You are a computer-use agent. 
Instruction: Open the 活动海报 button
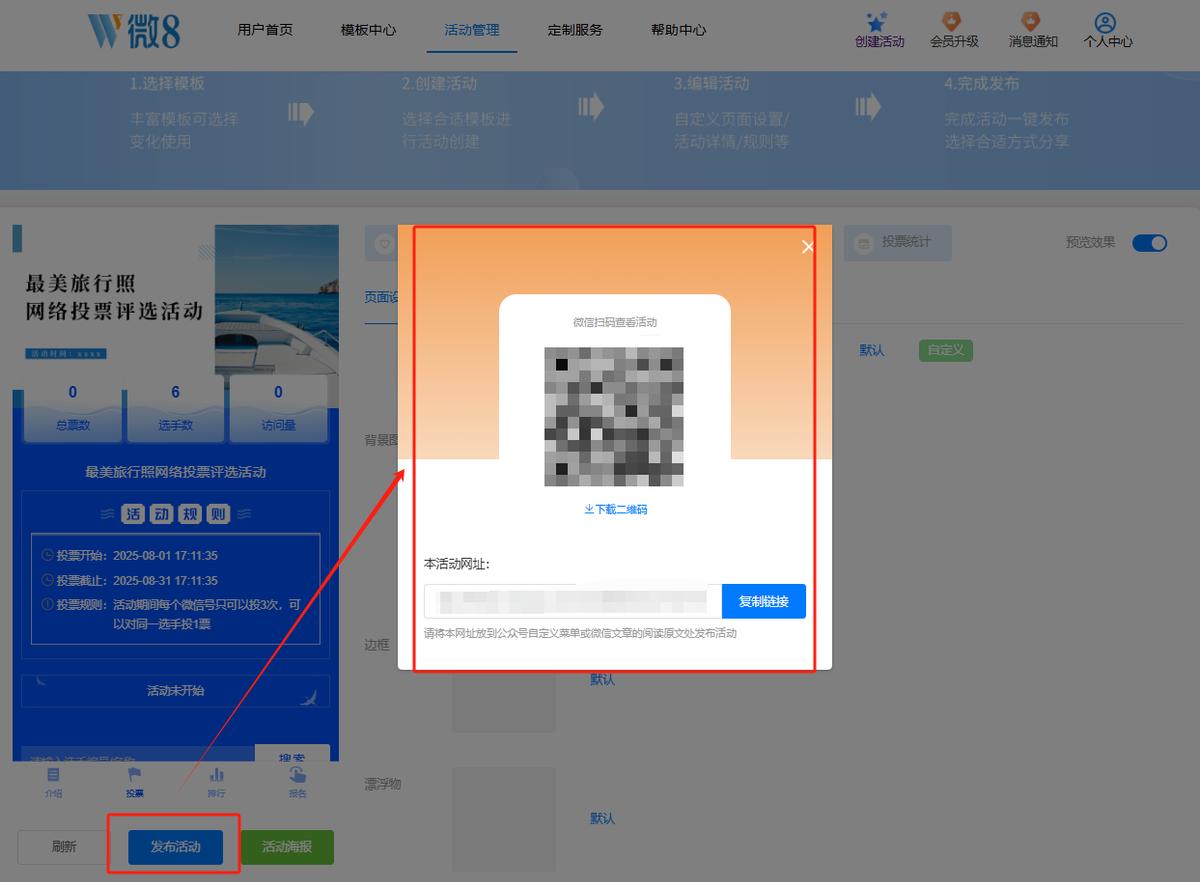pos(287,847)
